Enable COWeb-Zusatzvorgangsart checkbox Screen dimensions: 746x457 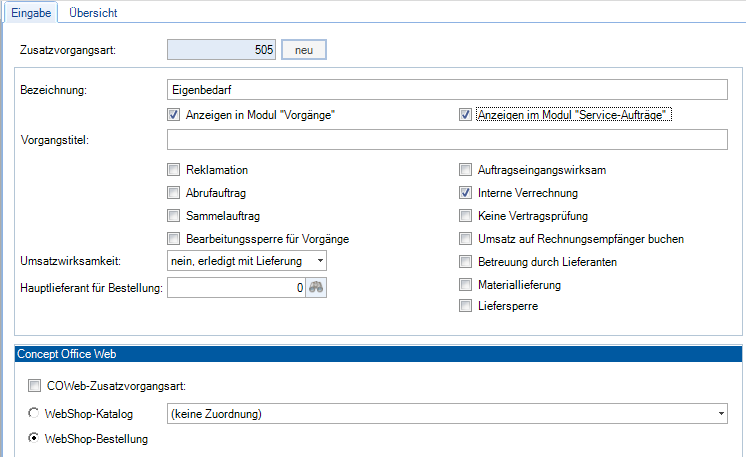click(x=36, y=386)
